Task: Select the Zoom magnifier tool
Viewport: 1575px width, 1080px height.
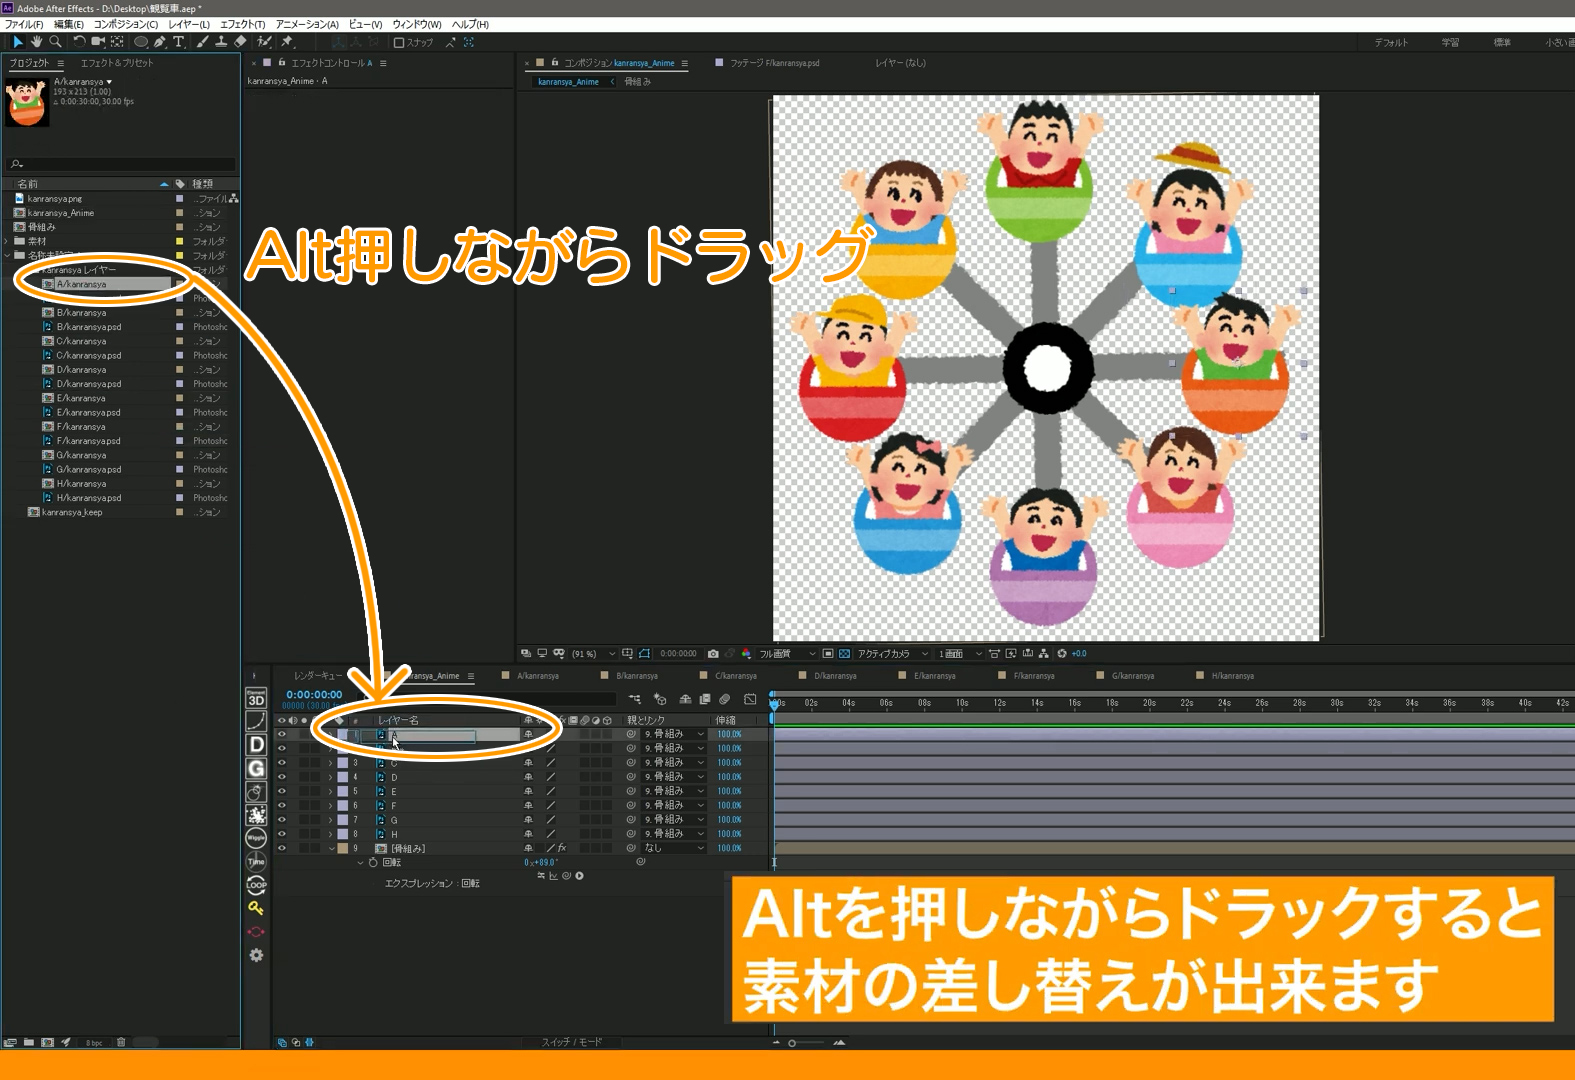Action: tap(55, 42)
